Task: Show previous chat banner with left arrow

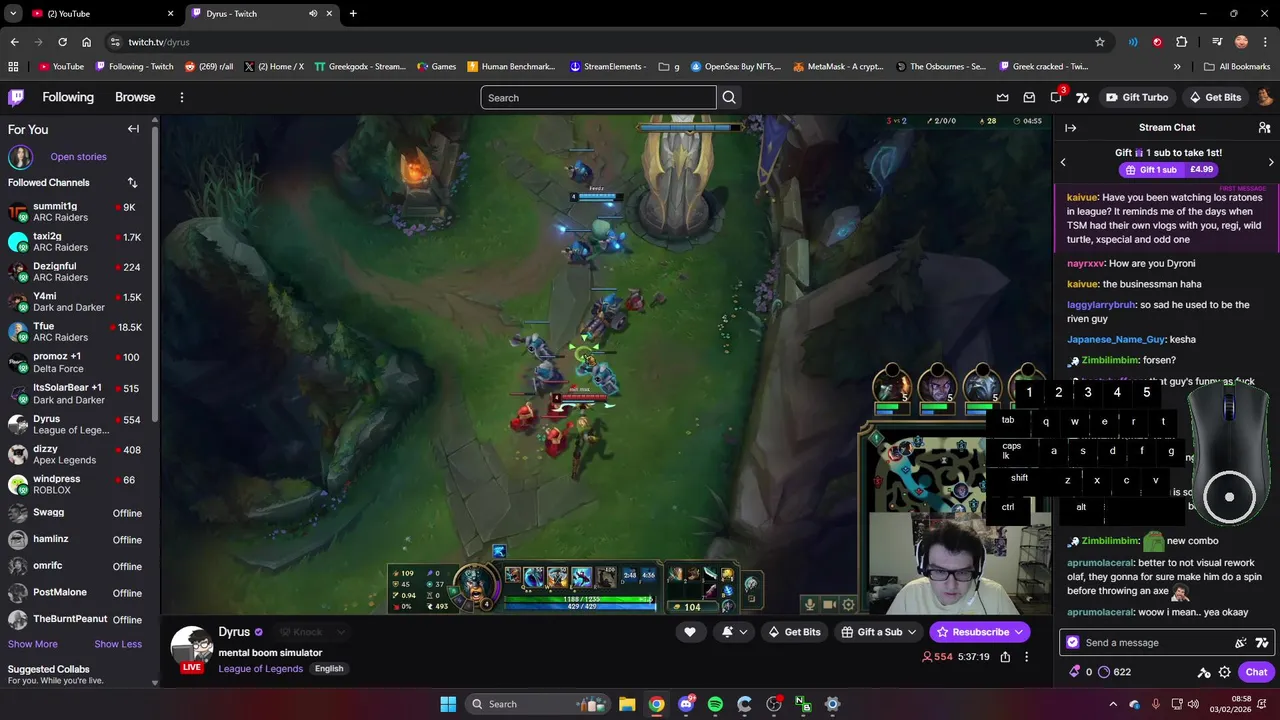Action: 1063,162
